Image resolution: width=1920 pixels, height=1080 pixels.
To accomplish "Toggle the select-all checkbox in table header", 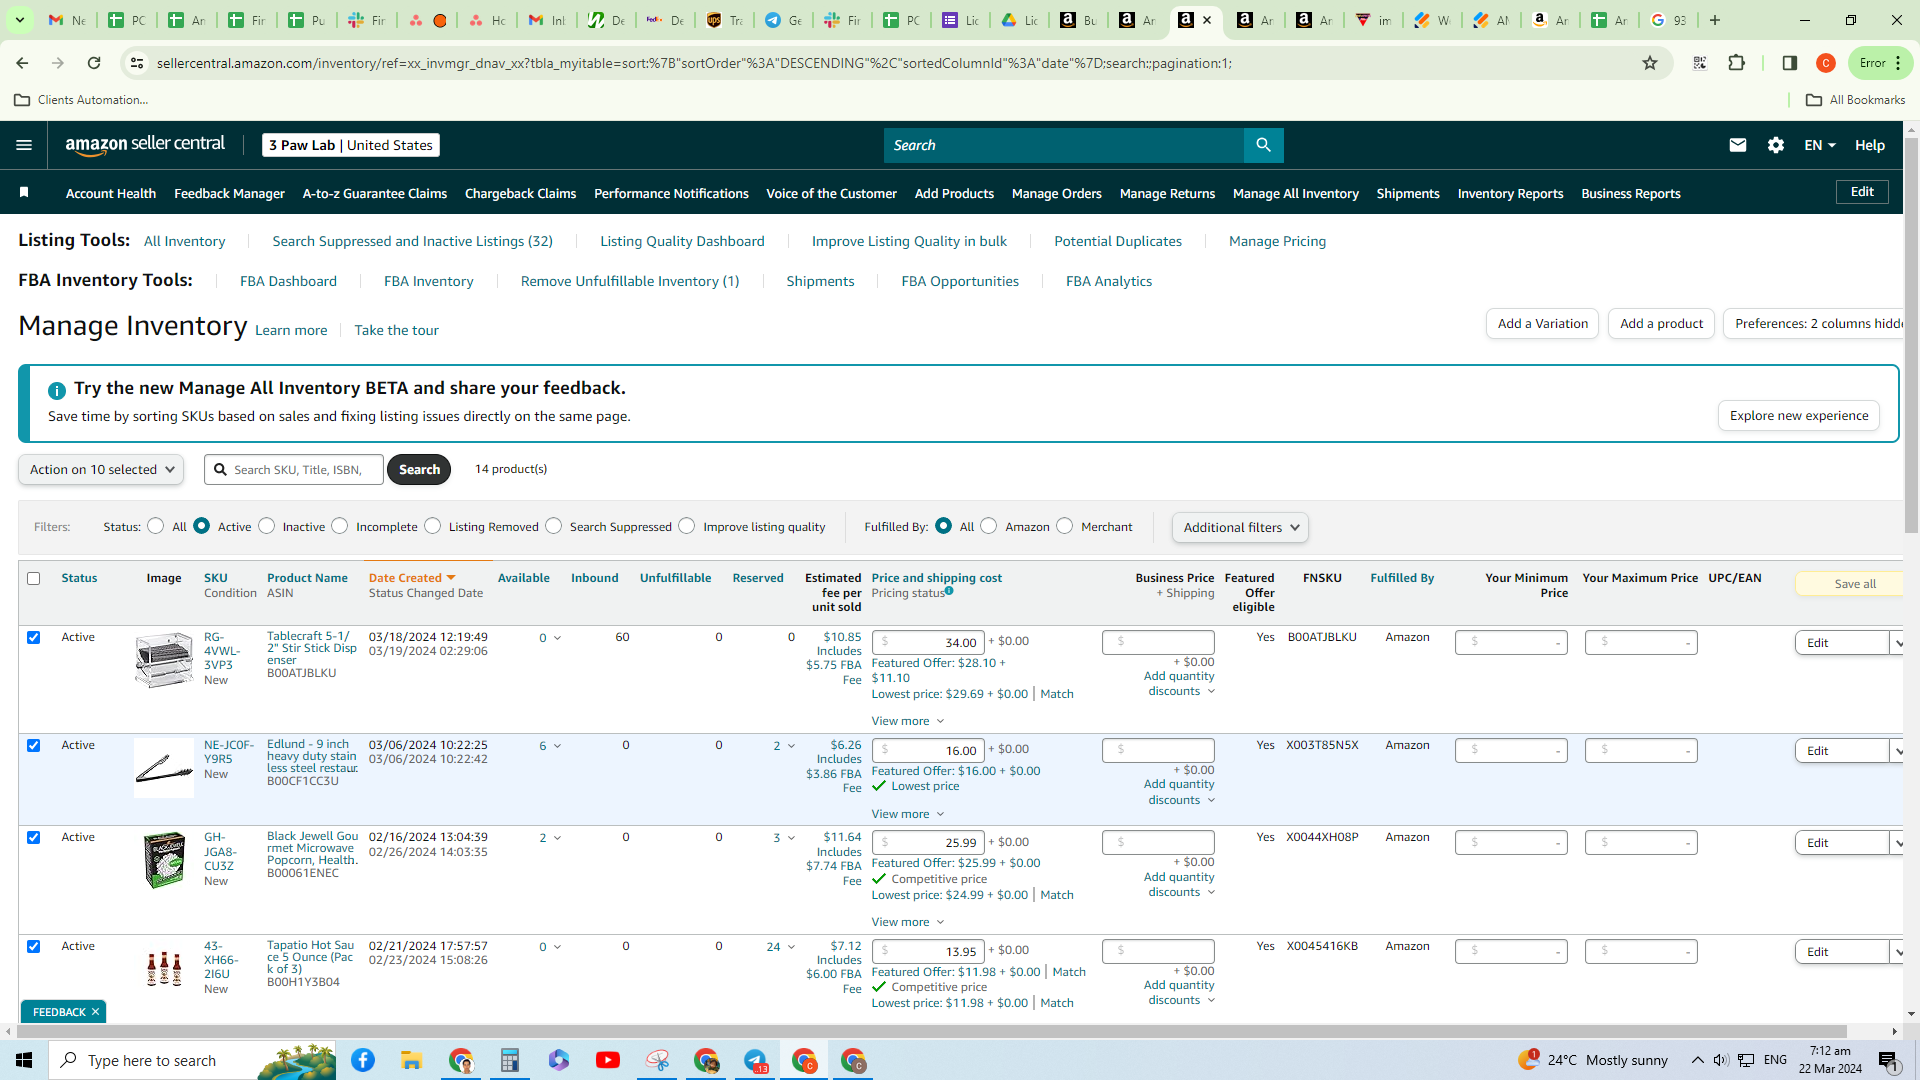I will point(34,578).
